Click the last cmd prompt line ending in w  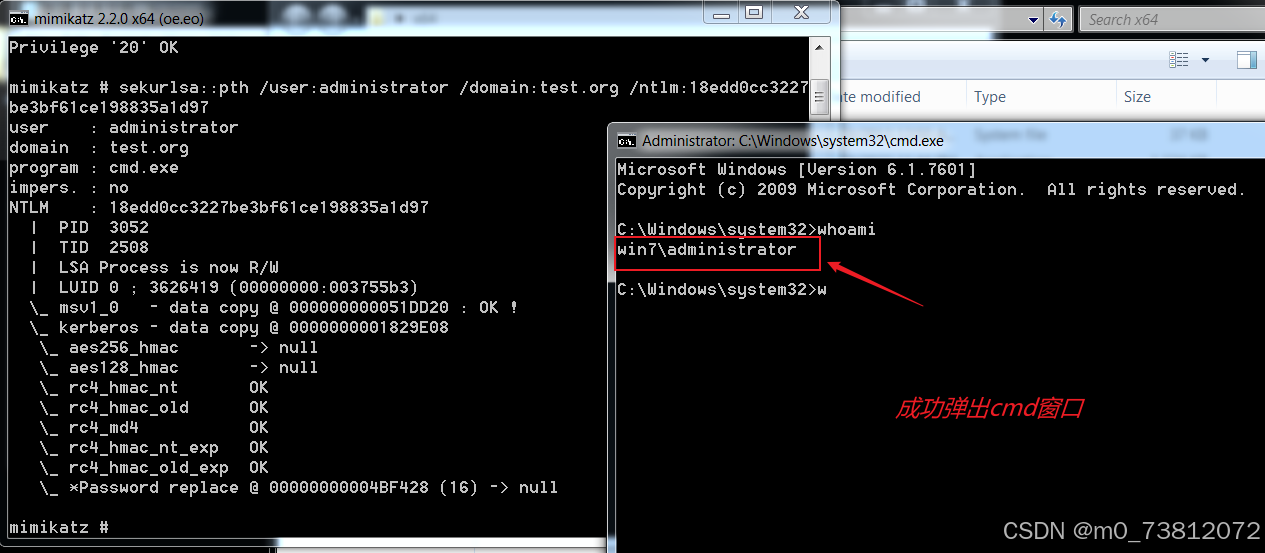[x=722, y=290]
